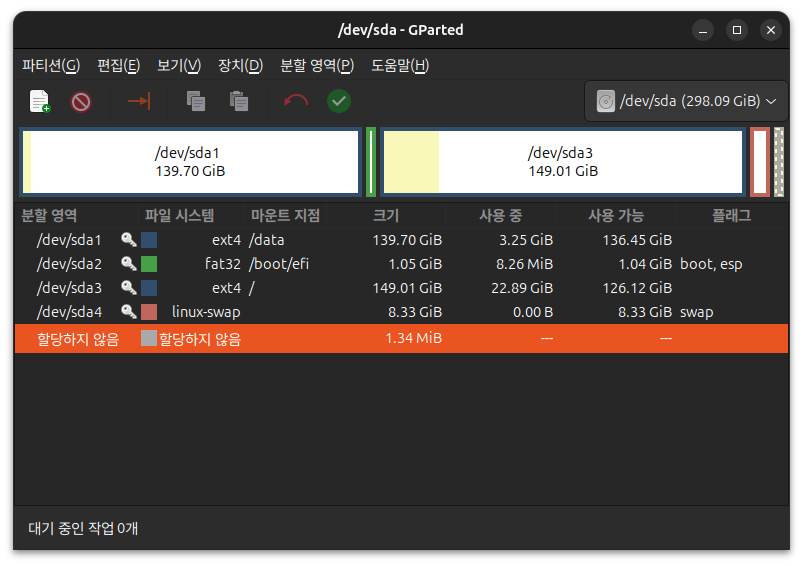
Task: Click the blue ext4 swatch for /dev/sda3
Action: click(149, 288)
